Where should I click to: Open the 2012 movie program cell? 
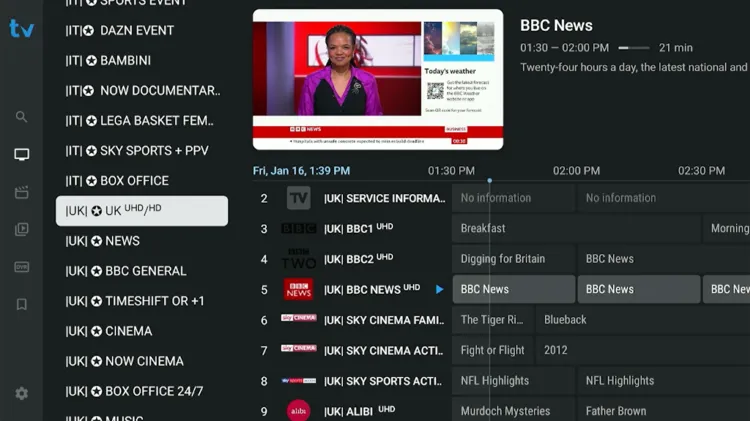(643, 351)
